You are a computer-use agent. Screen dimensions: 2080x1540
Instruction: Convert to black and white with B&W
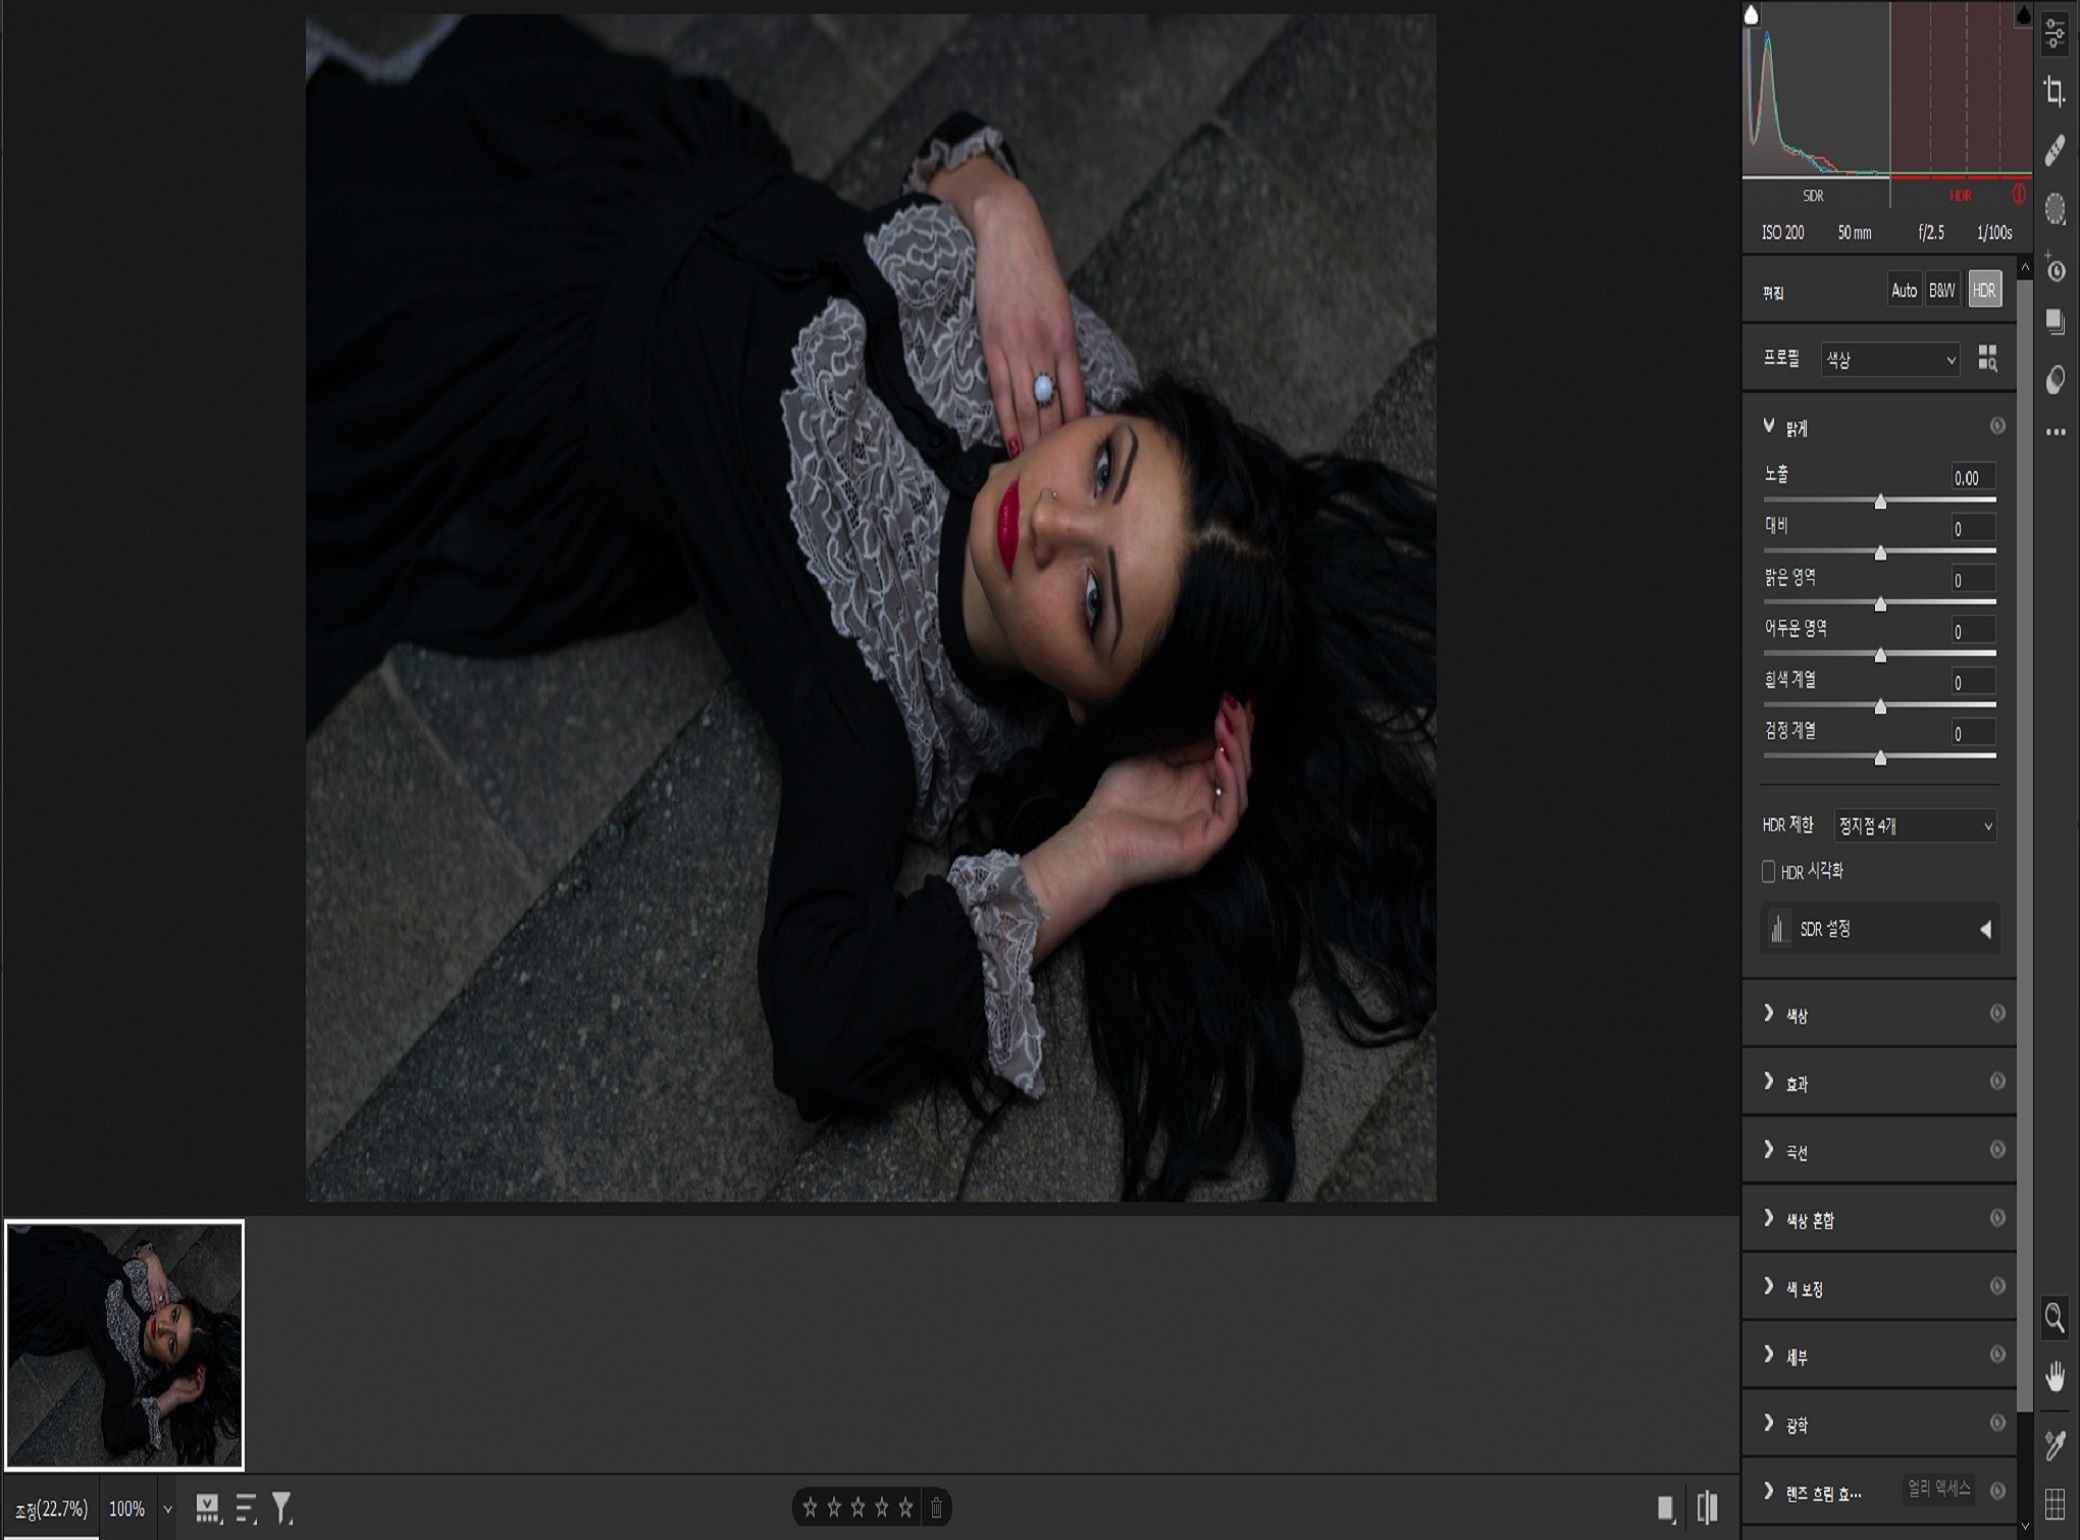(1941, 290)
